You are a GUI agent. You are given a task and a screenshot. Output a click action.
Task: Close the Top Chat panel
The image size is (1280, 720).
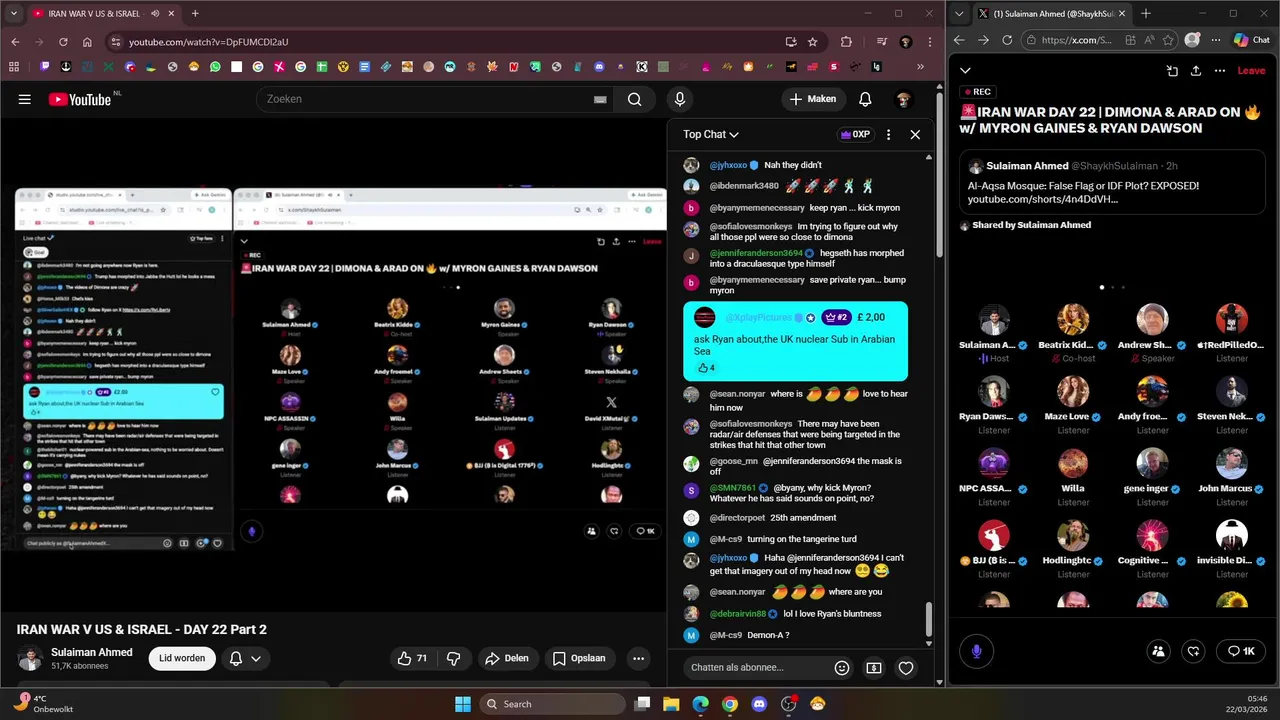point(915,134)
